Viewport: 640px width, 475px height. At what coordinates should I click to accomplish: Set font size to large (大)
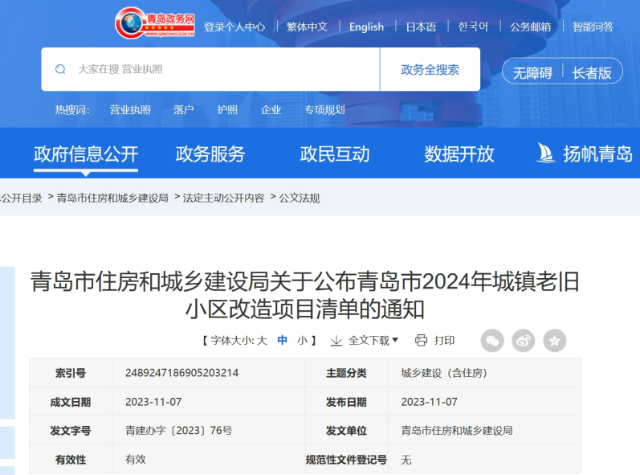click(x=262, y=341)
